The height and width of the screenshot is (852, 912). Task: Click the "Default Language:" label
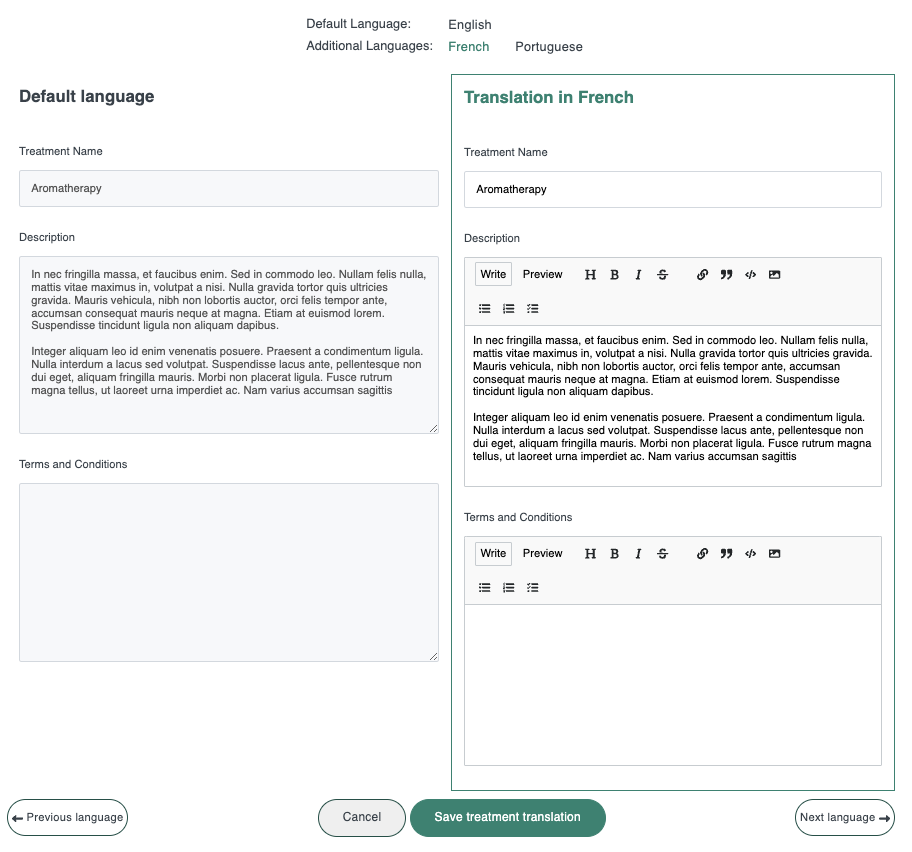[x=358, y=24]
